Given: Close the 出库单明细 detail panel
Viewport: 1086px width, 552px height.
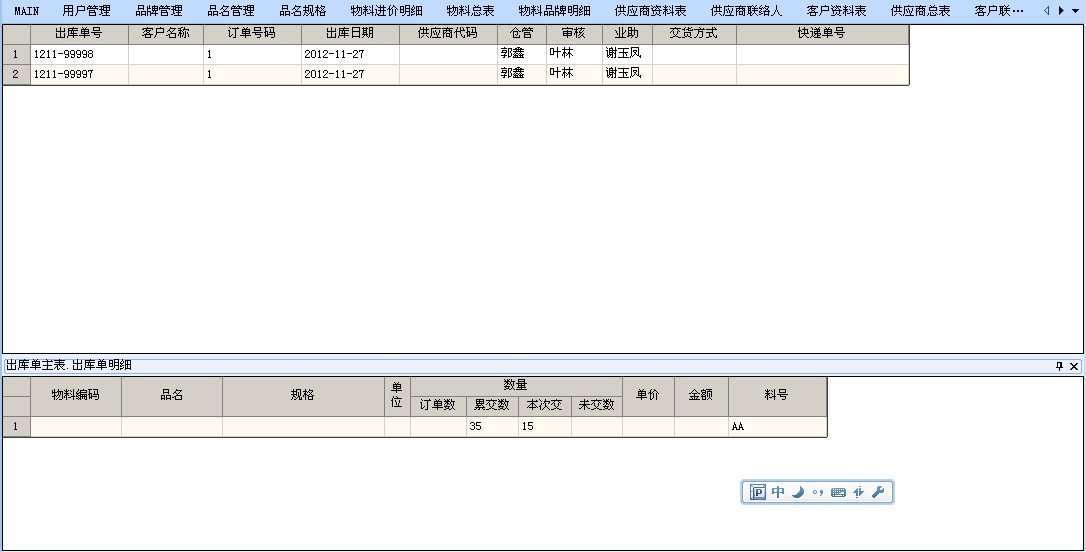Looking at the screenshot, I should (x=1074, y=366).
